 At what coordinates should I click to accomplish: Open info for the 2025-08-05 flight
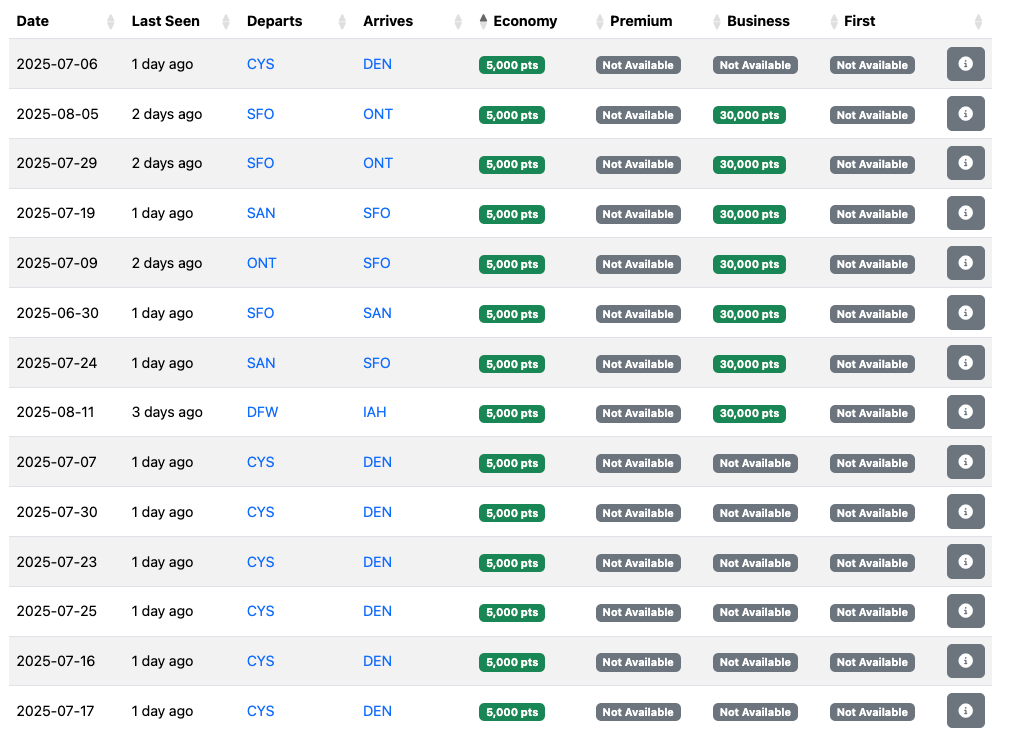click(x=965, y=114)
